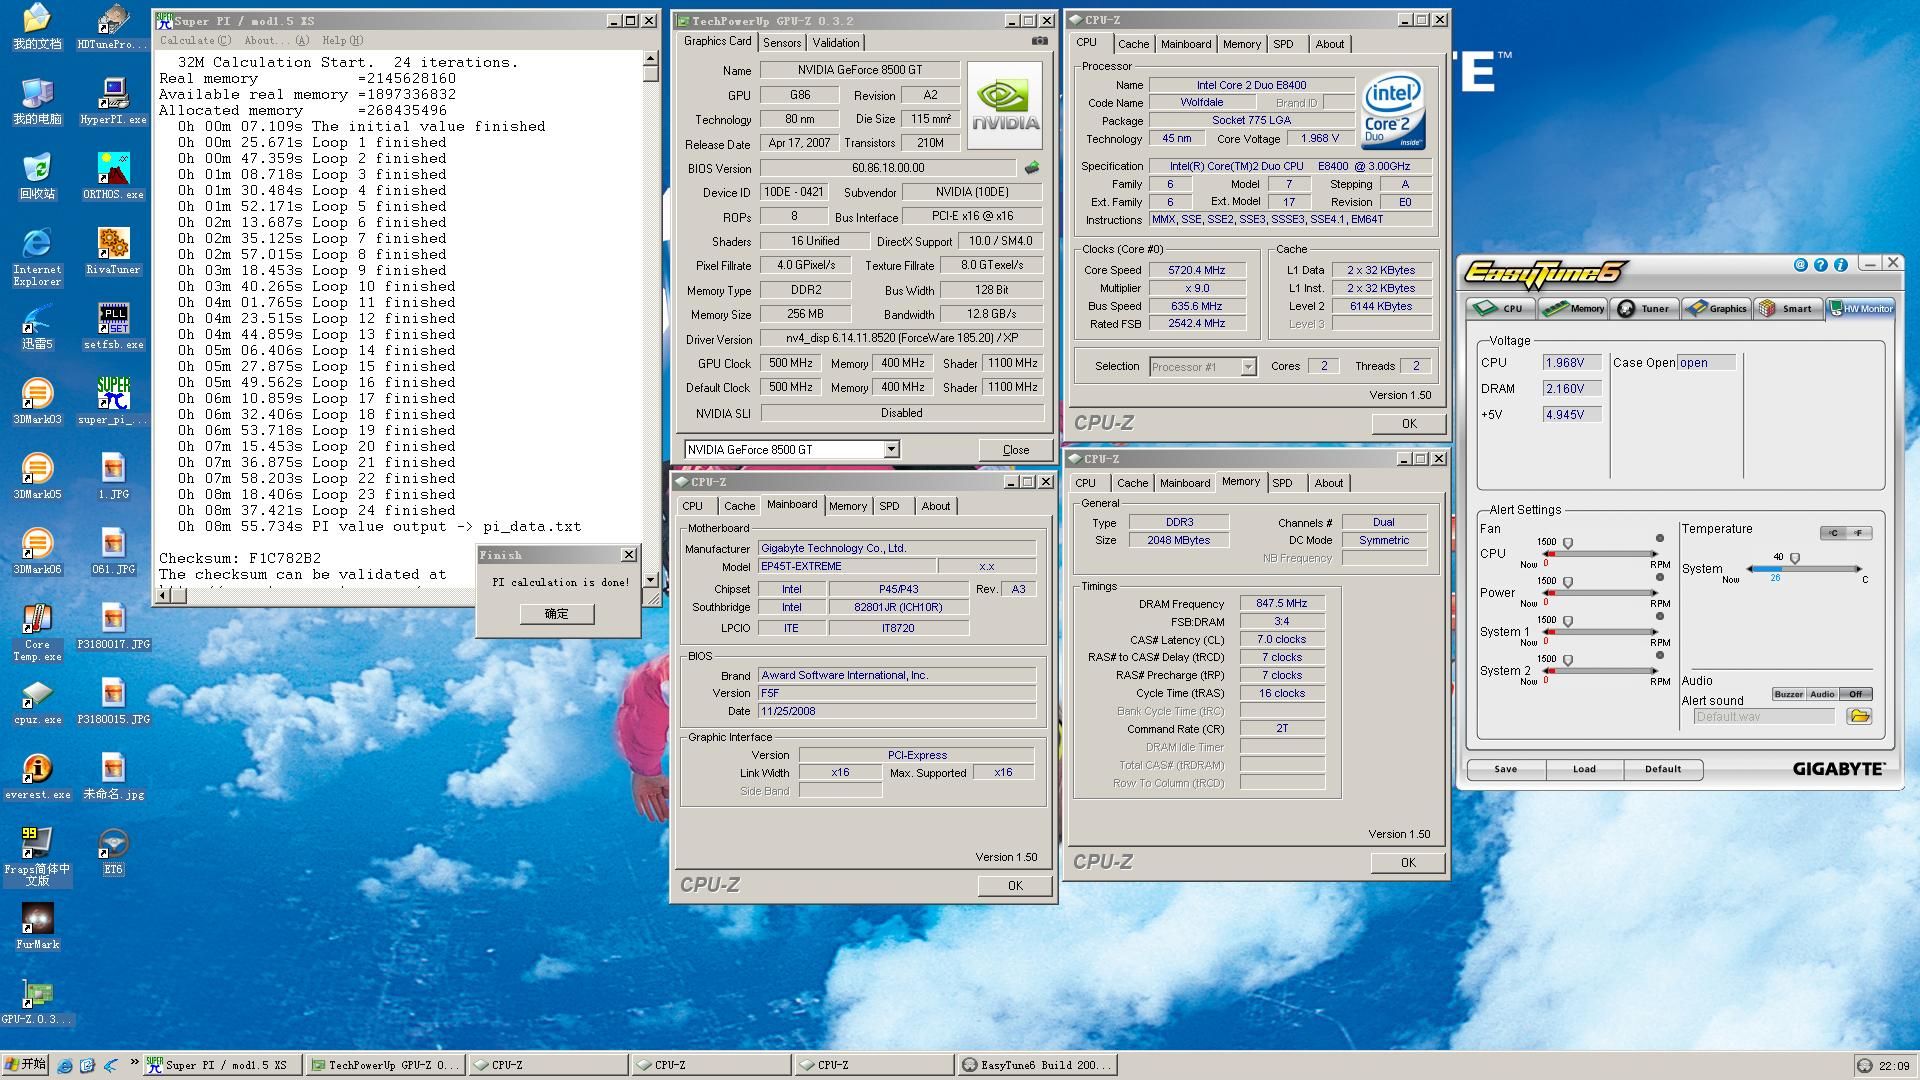Screen dimensions: 1920x1080
Task: Open Help menu in Super PI
Action: (x=343, y=41)
